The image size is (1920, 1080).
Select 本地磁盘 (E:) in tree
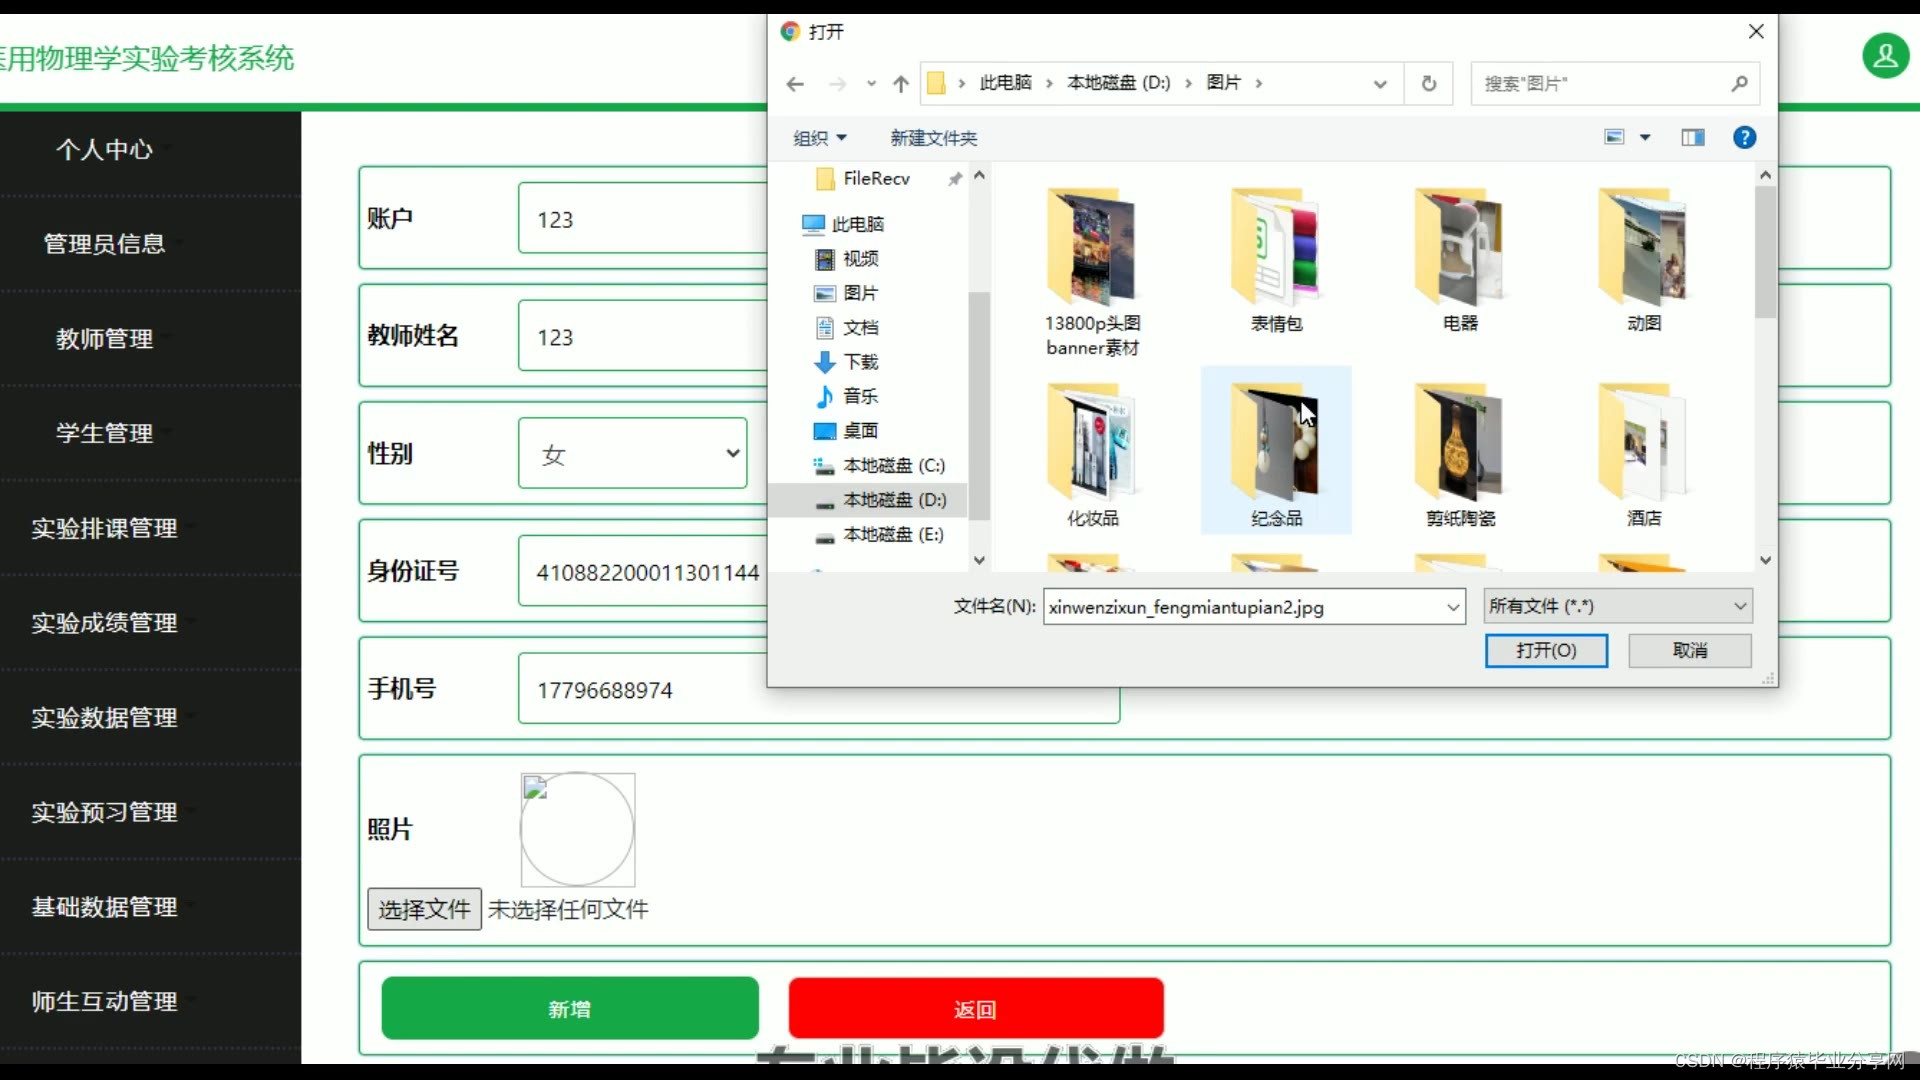(892, 535)
